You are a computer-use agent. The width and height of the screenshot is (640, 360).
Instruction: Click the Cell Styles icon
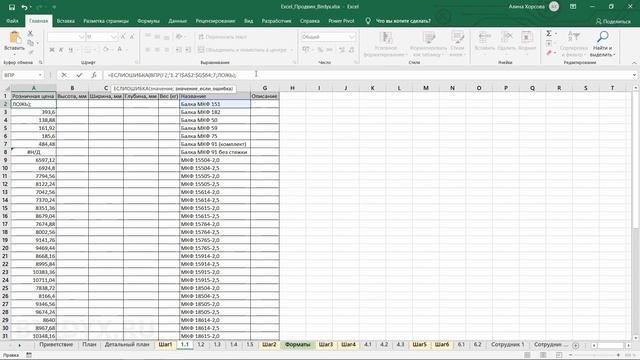tap(457, 38)
